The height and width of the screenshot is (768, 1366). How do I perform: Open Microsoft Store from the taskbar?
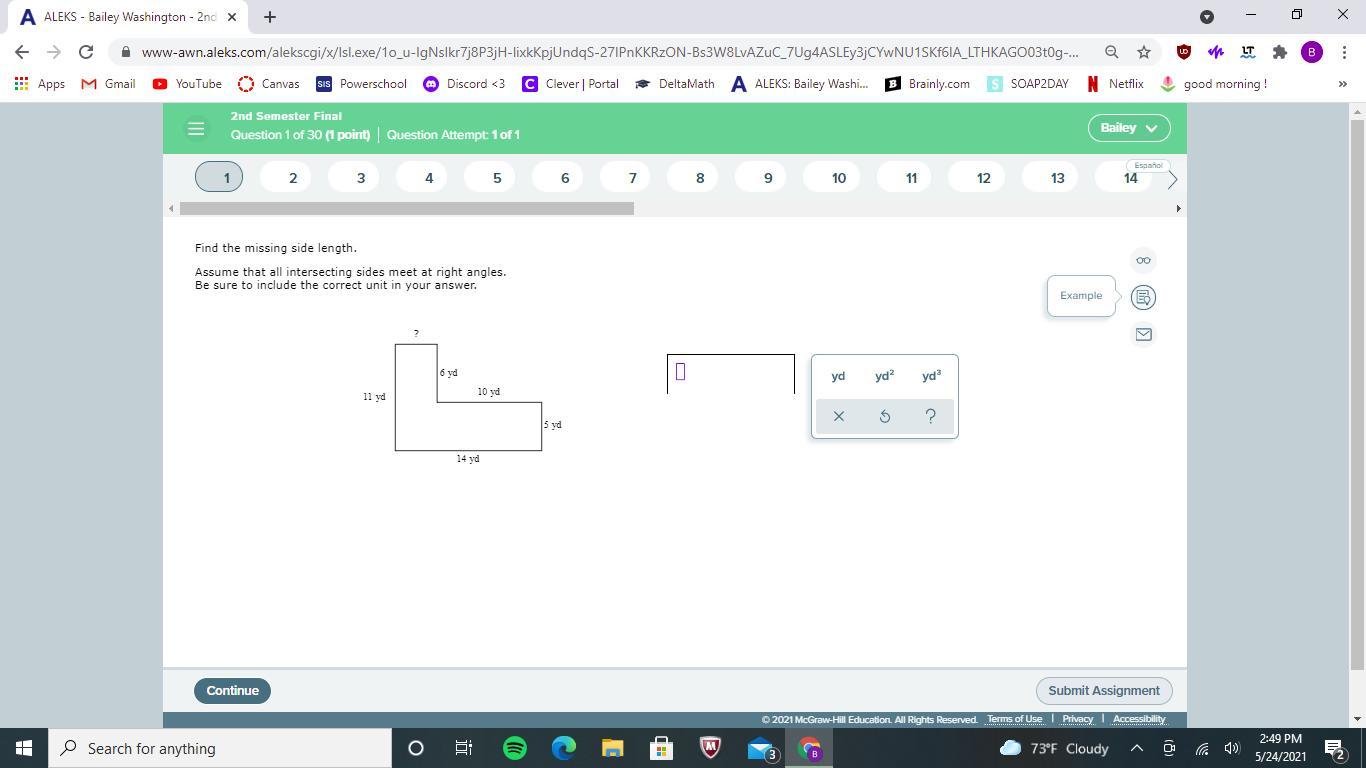point(661,748)
